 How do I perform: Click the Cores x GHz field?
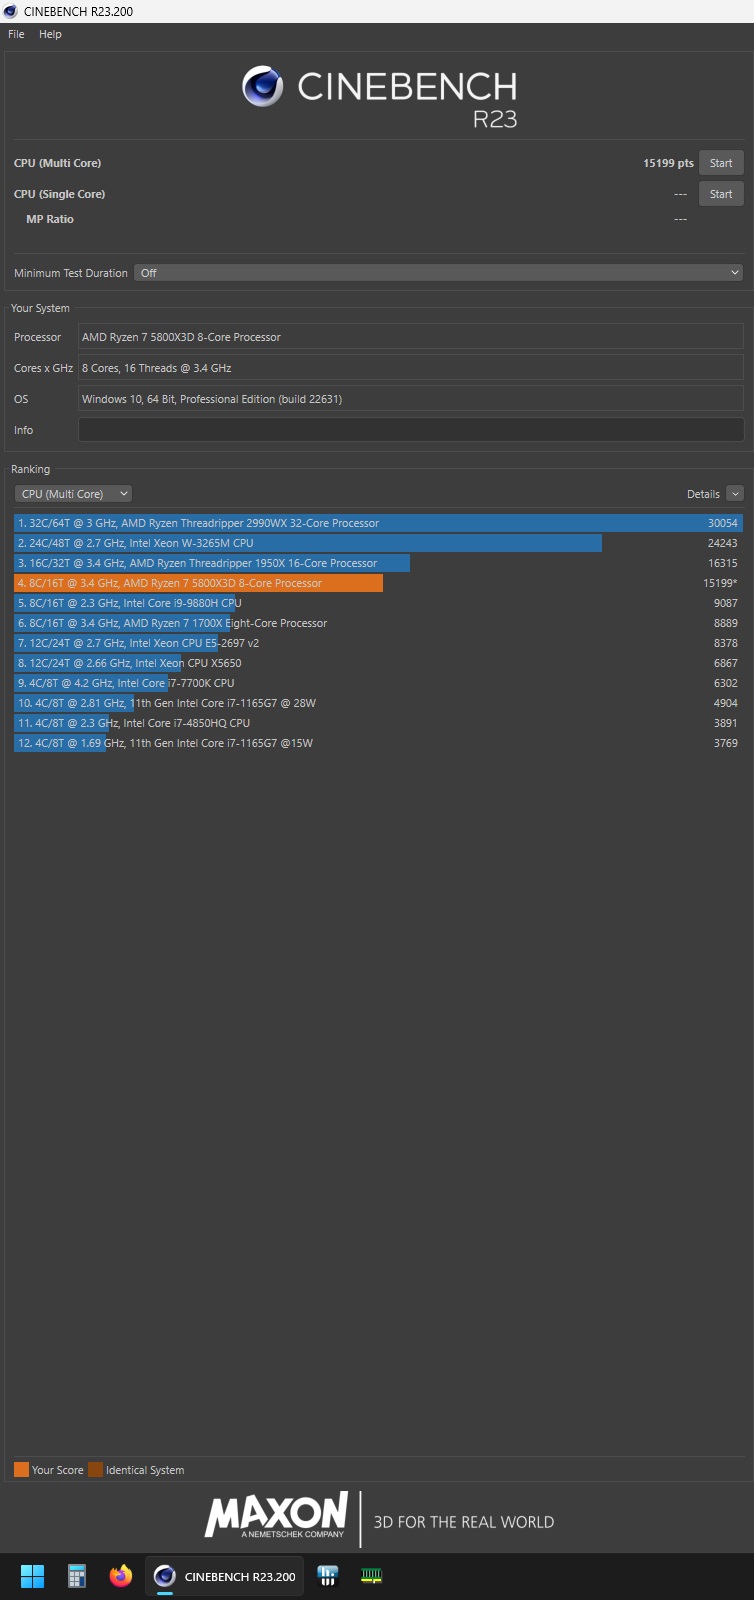pyautogui.click(x=411, y=368)
